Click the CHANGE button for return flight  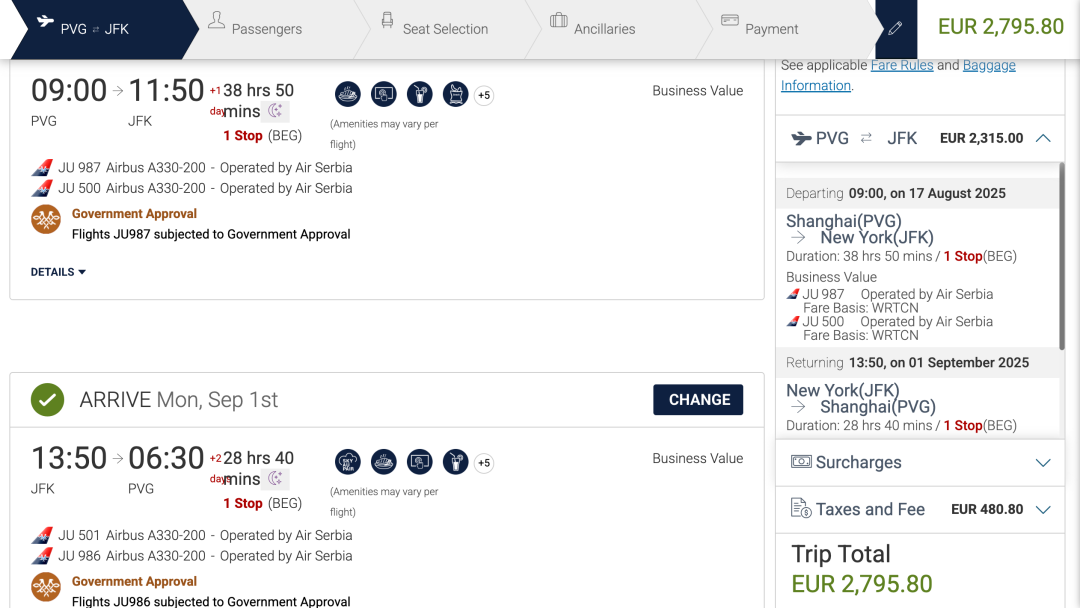pyautogui.click(x=698, y=399)
